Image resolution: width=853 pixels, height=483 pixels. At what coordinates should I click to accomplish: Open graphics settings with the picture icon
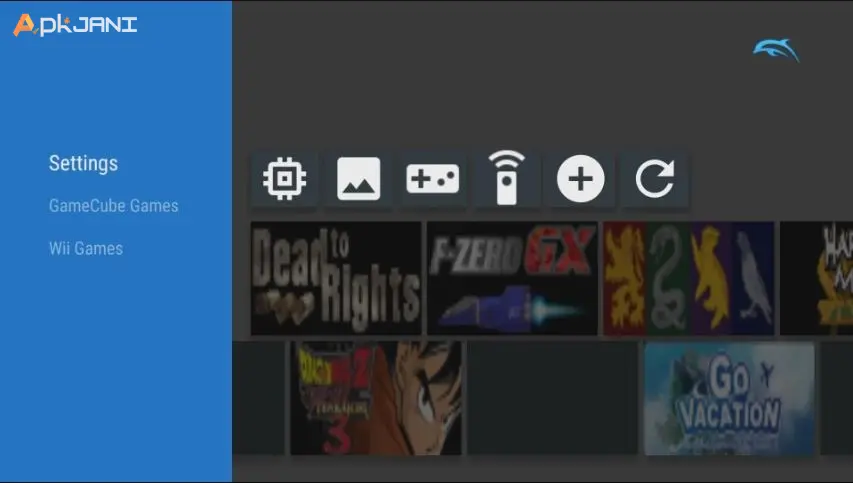[358, 180]
